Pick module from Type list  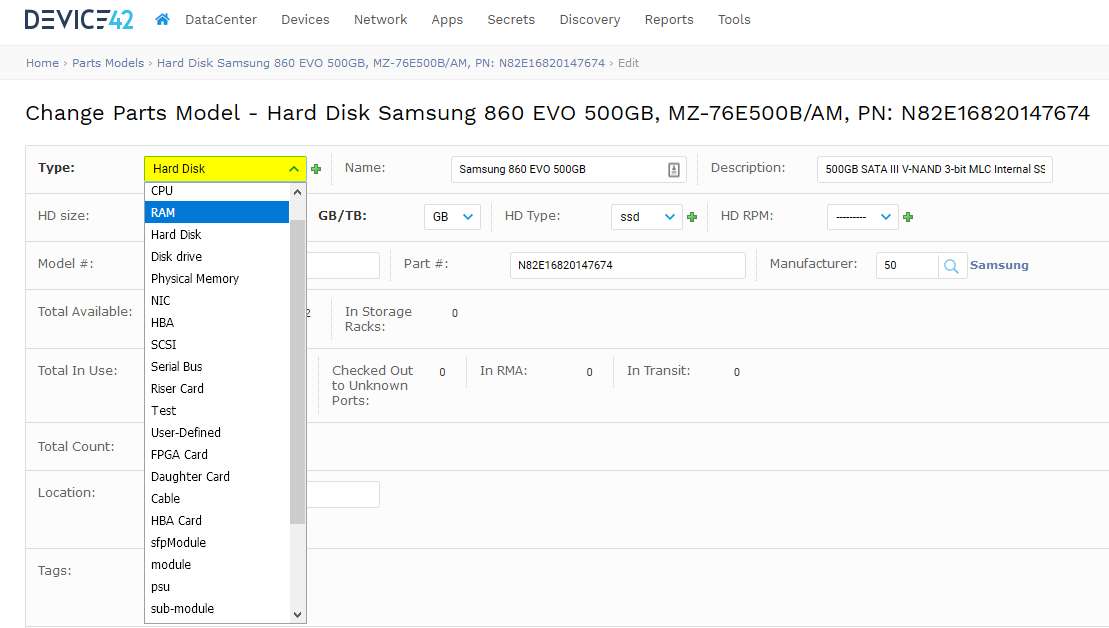pyautogui.click(x=217, y=563)
